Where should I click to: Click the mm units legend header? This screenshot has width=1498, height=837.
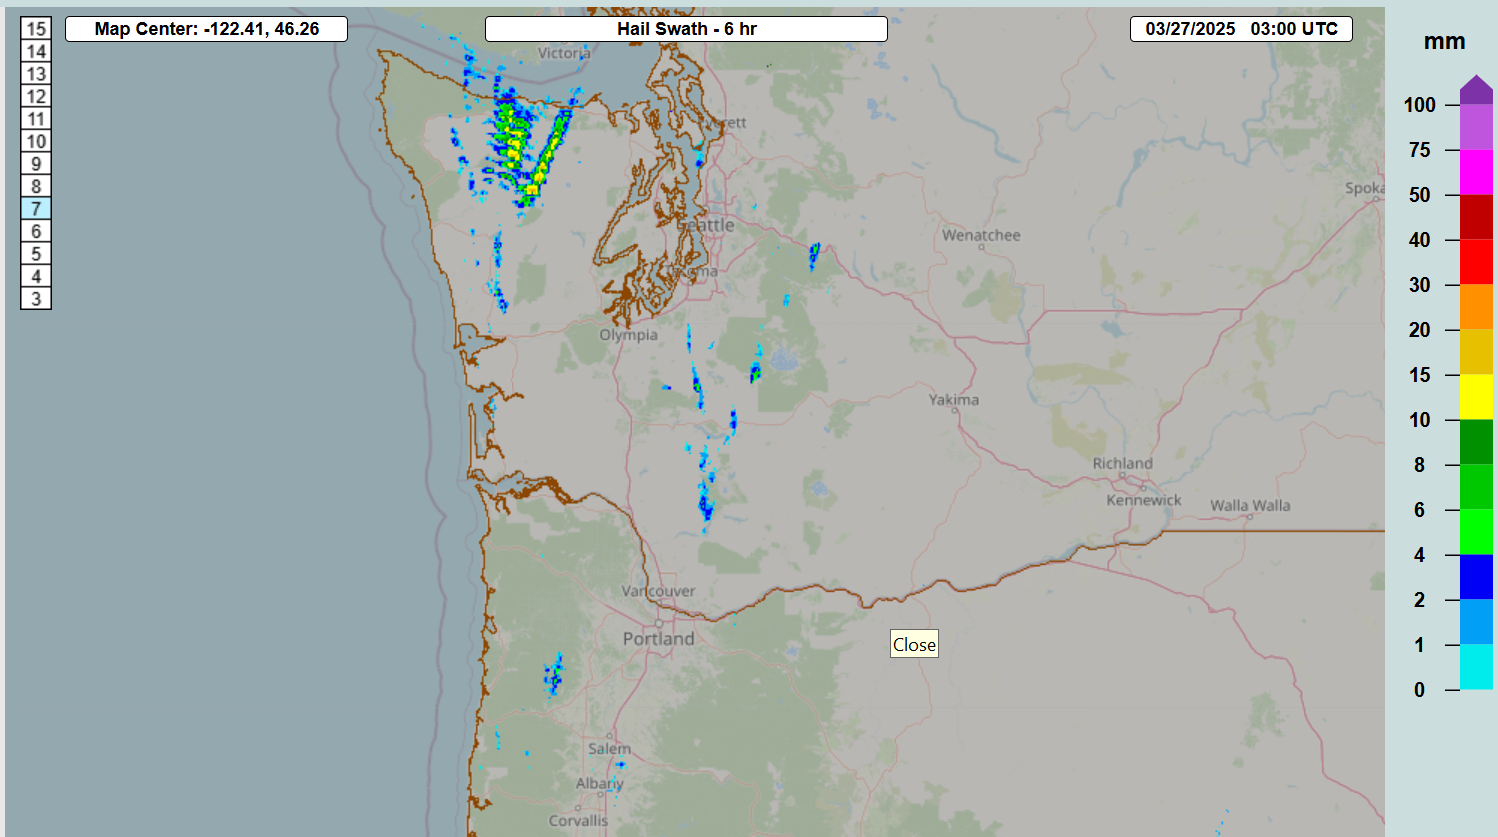1444,42
